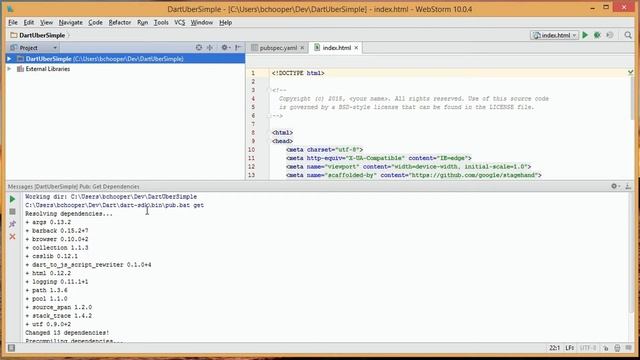Click '+ dart_to_js_script_rewriter' output line
This screenshot has height=360, width=640.
[x=88, y=265]
